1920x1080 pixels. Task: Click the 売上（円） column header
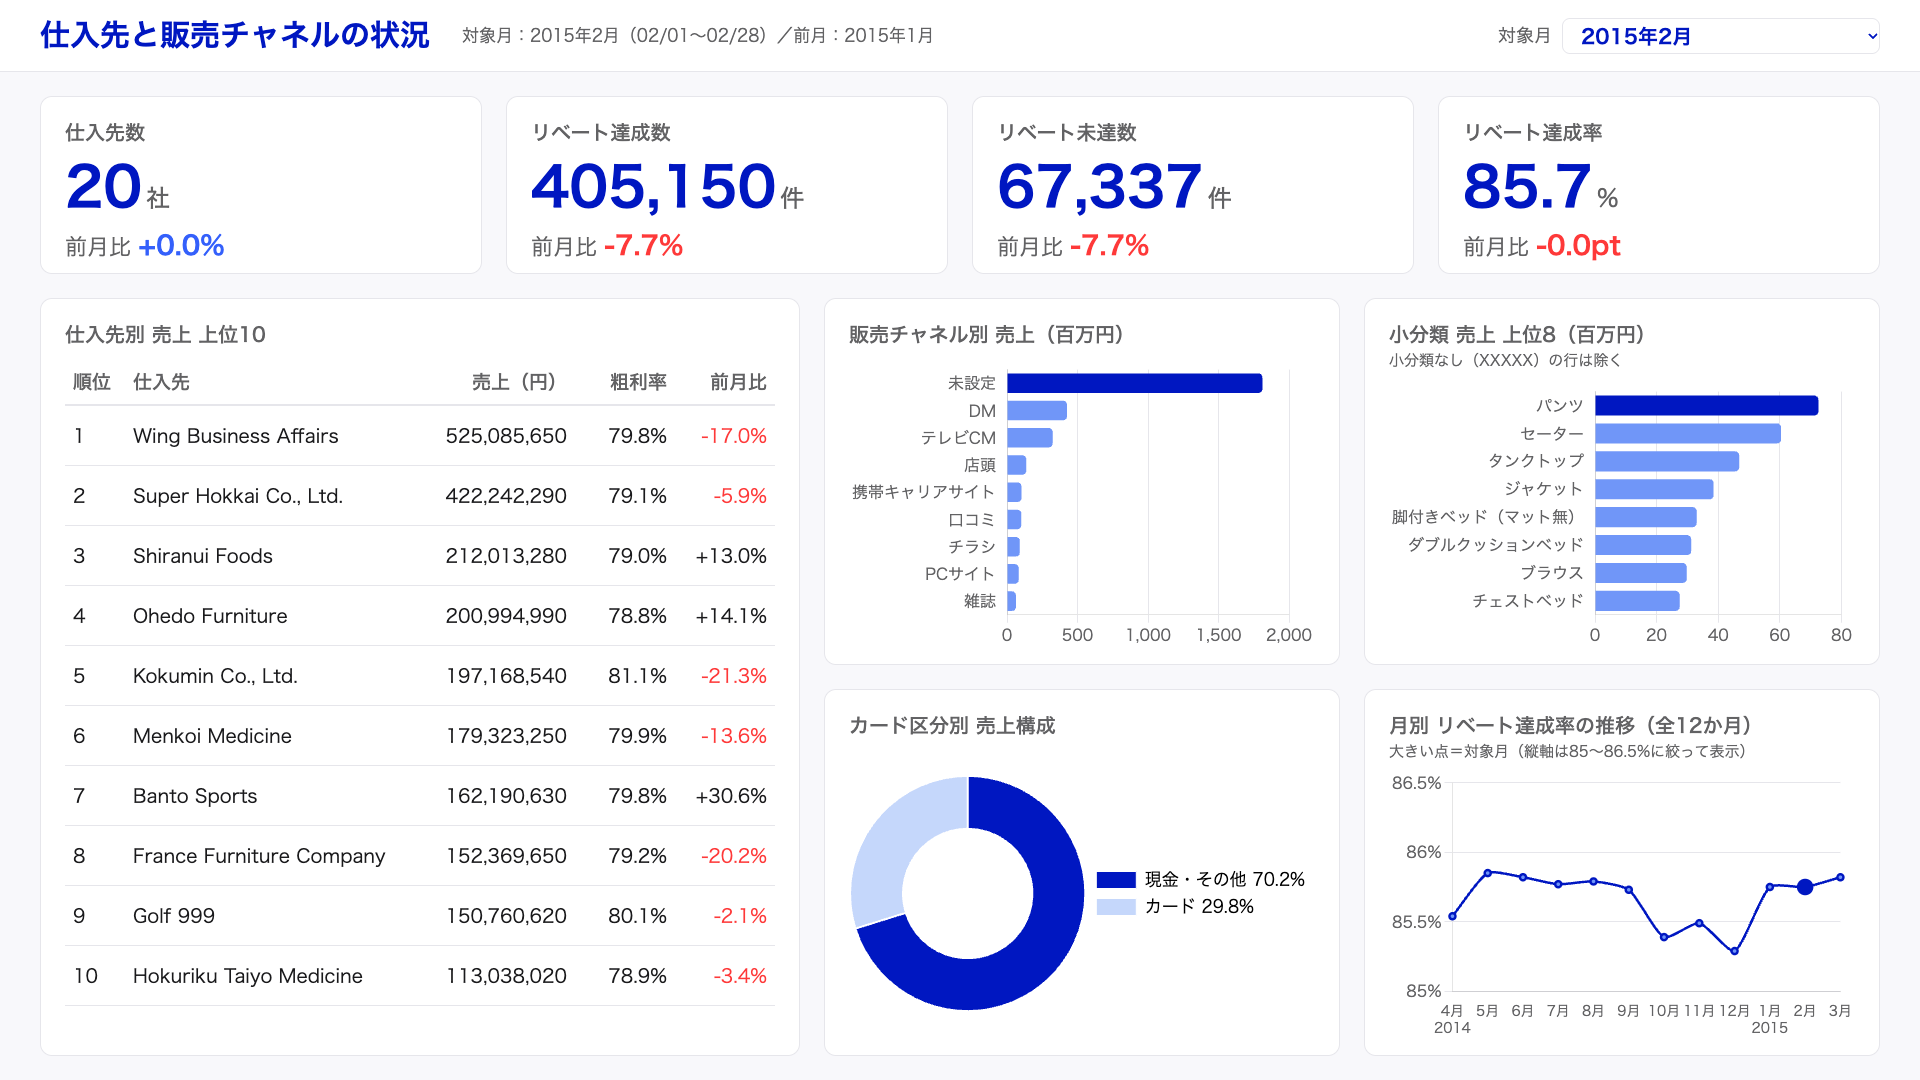(513, 382)
